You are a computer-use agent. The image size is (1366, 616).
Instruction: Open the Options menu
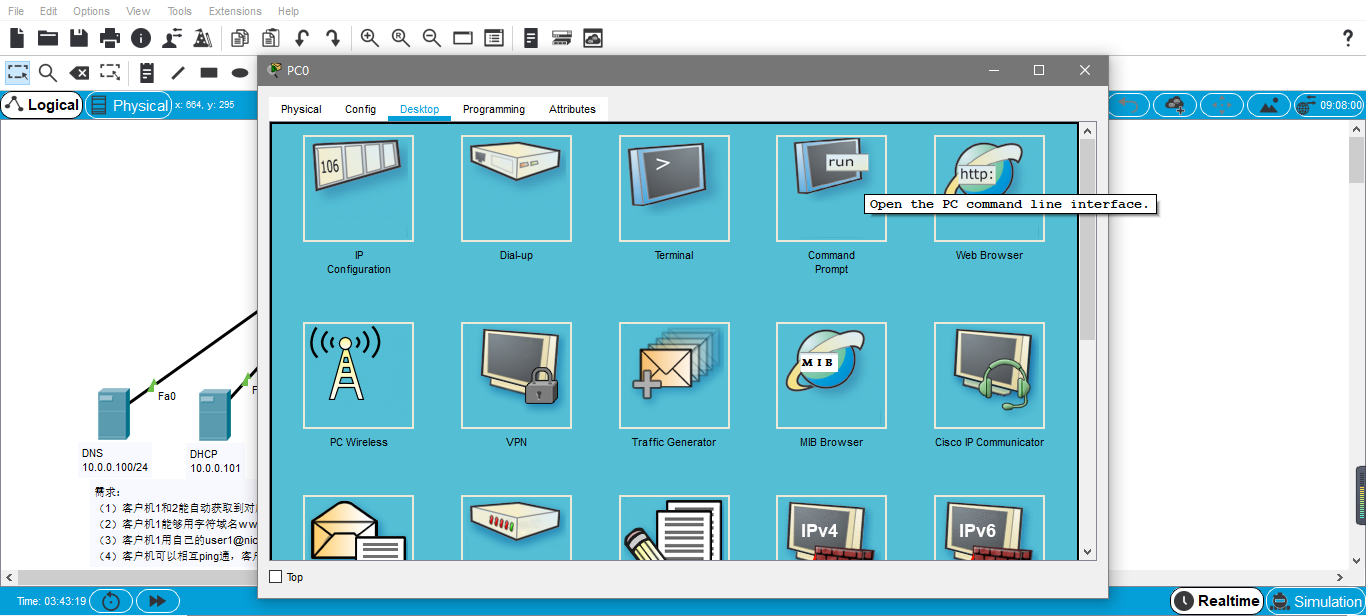pyautogui.click(x=91, y=11)
